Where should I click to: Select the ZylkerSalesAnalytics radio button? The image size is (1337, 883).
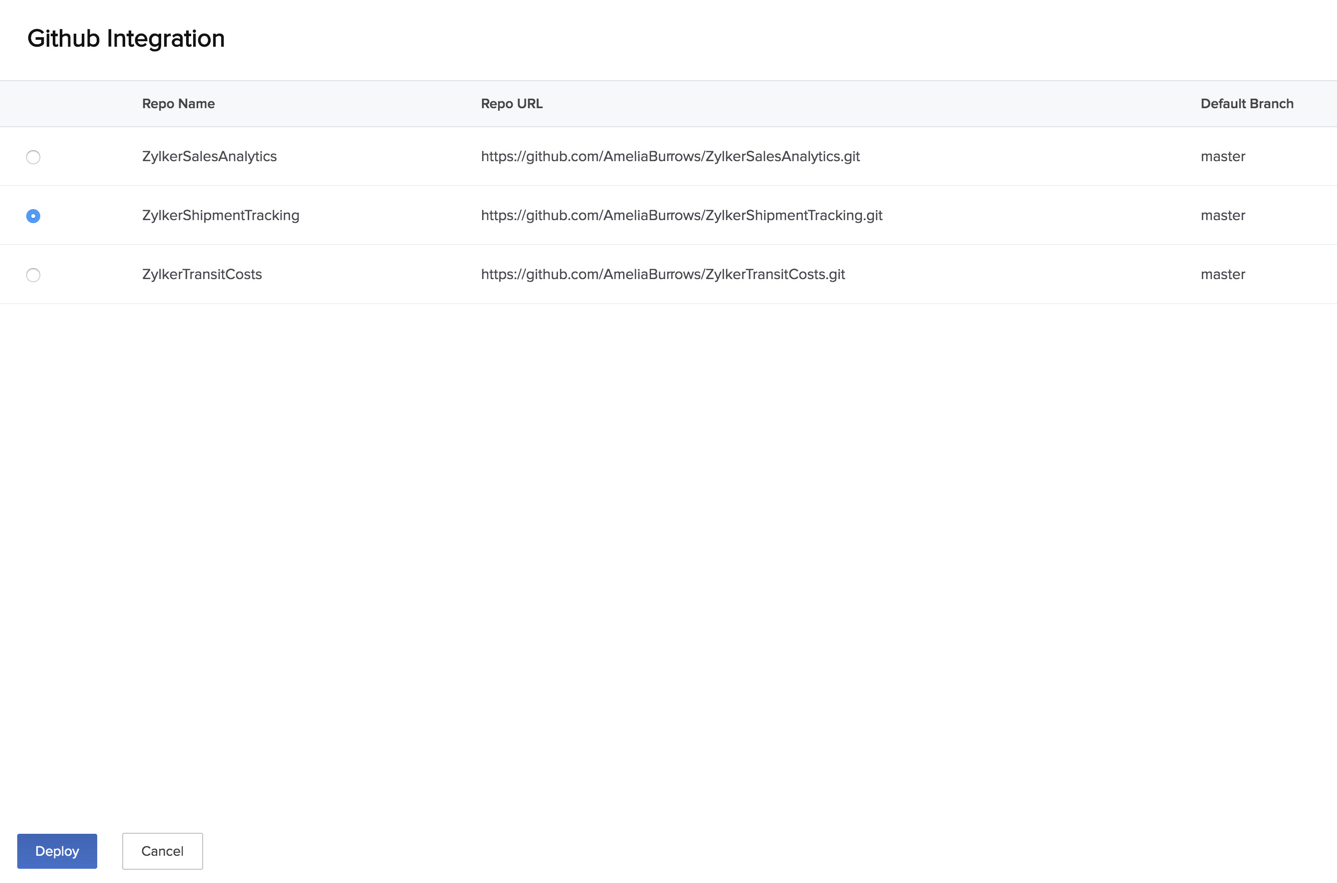click(x=33, y=157)
